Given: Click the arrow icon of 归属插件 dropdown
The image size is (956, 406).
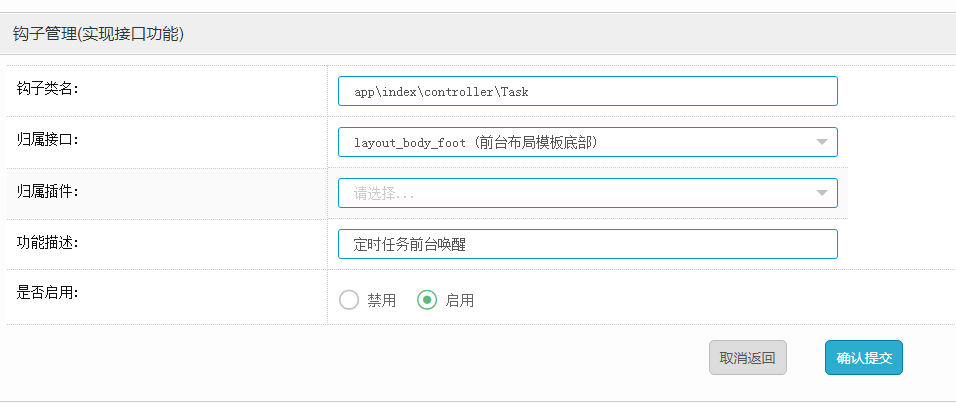Looking at the screenshot, I should coord(822,193).
